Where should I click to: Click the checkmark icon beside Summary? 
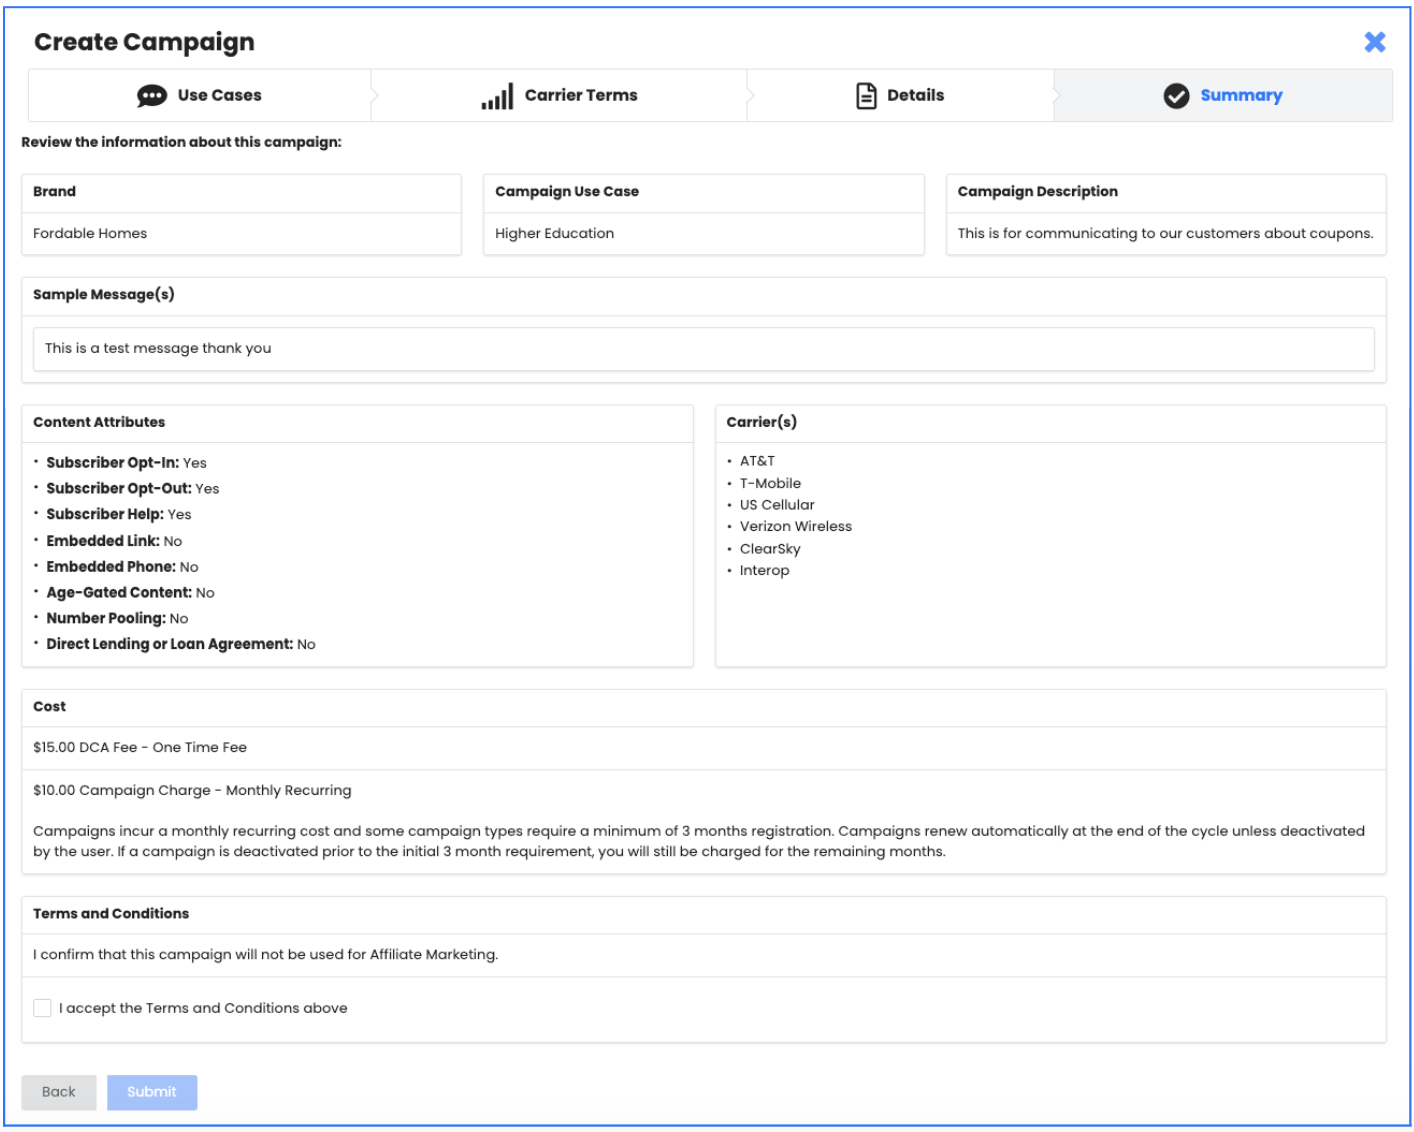1176,95
